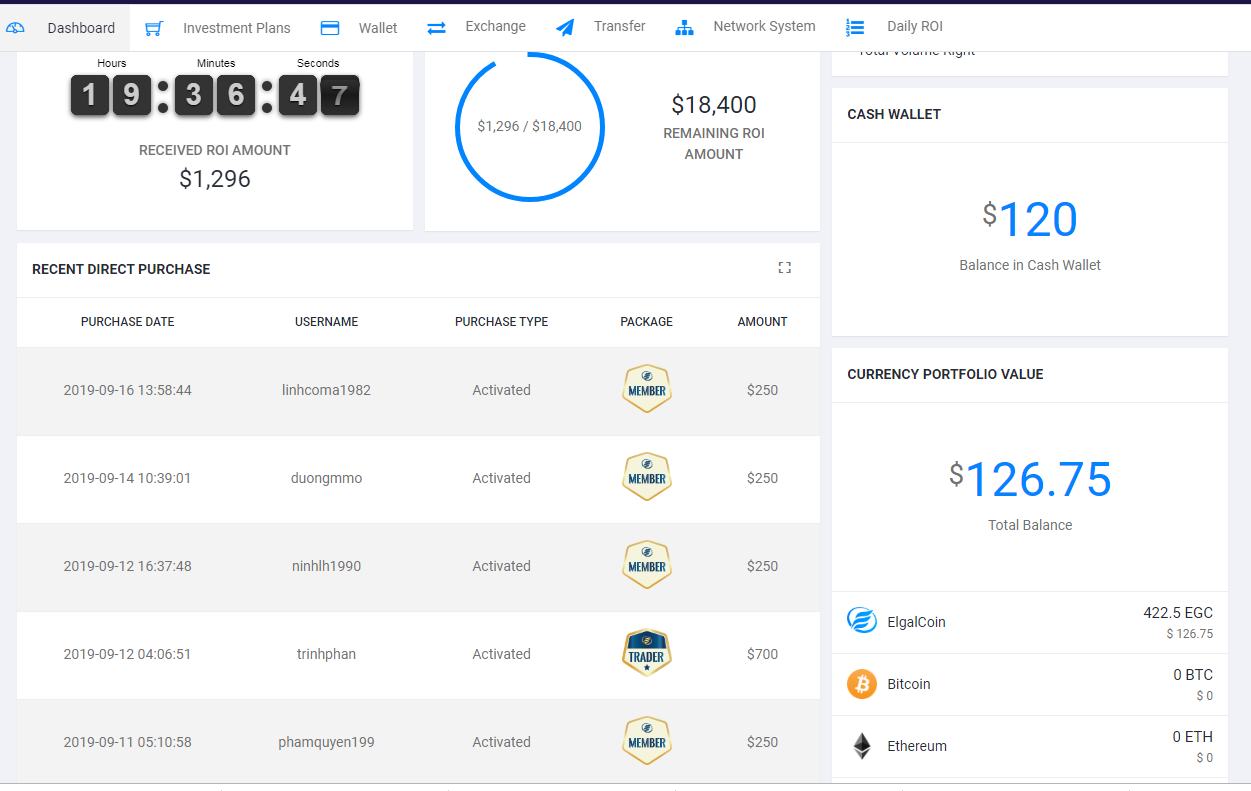Select the username linhcoma1982

coord(326,390)
